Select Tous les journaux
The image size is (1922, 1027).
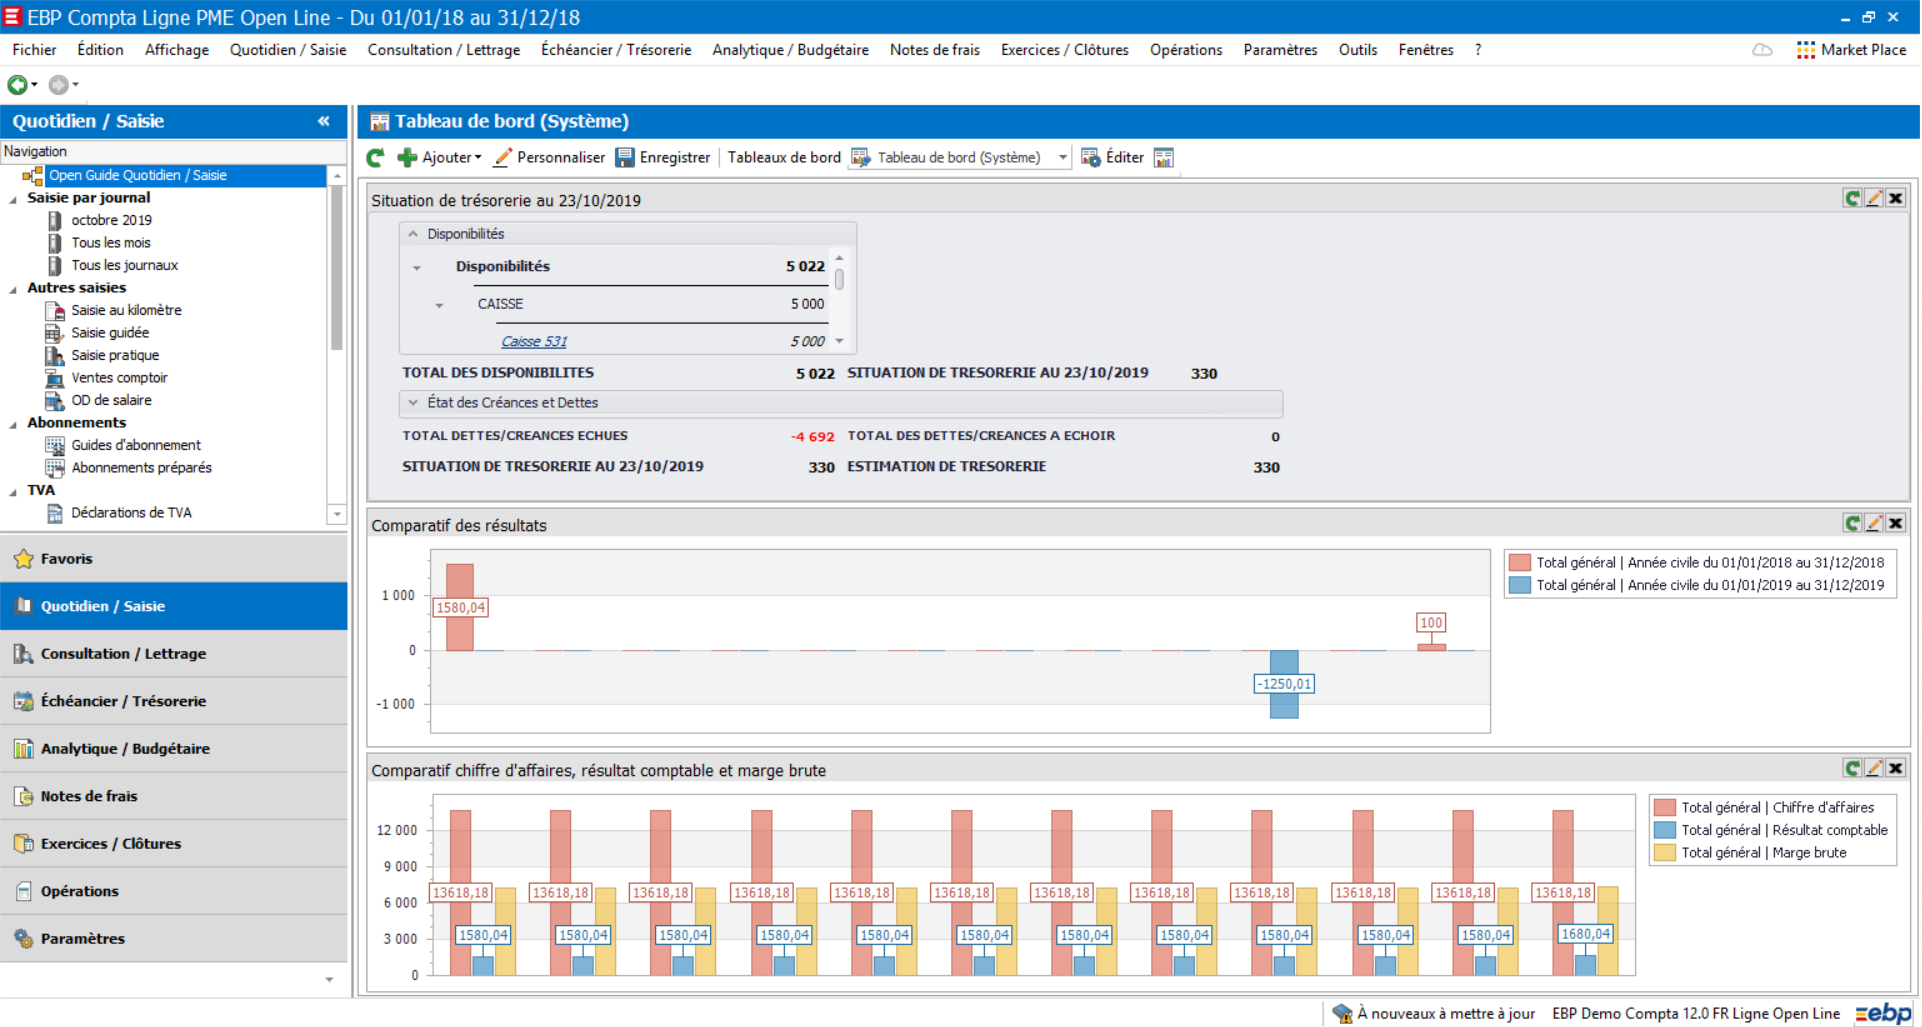(x=124, y=265)
